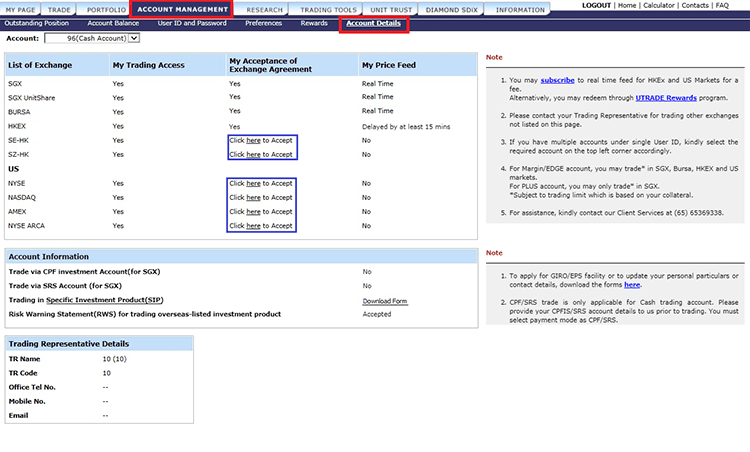Viewport: 750px width, 452px height.
Task: Open the Rewards submenu
Action: [314, 23]
